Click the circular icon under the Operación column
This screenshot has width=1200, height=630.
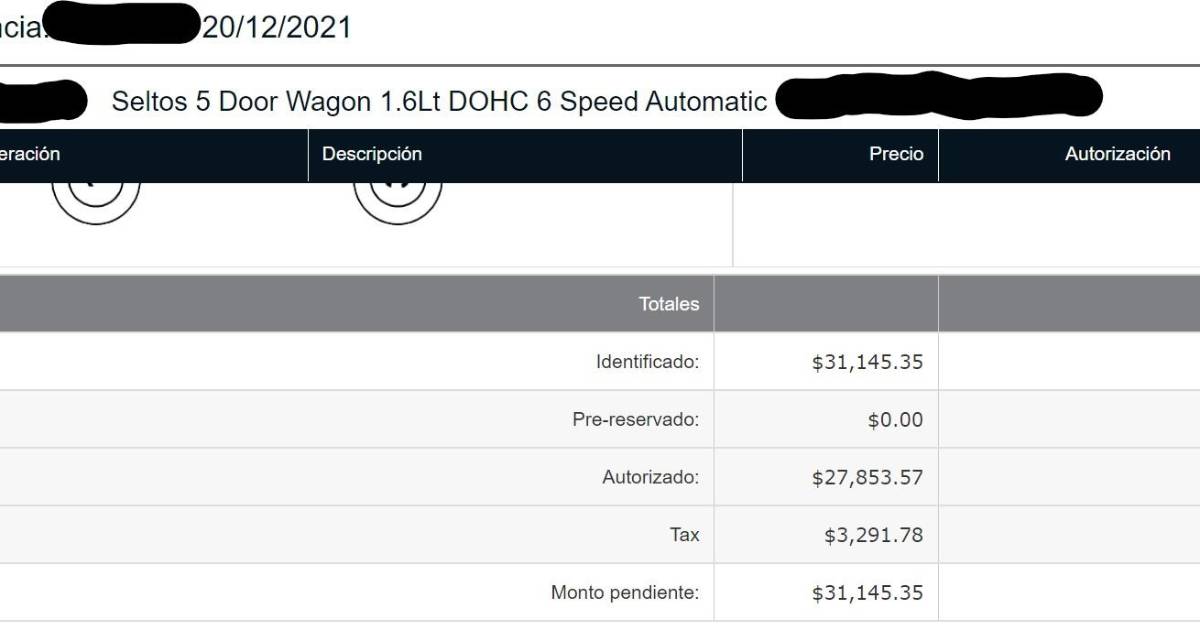pos(96,200)
